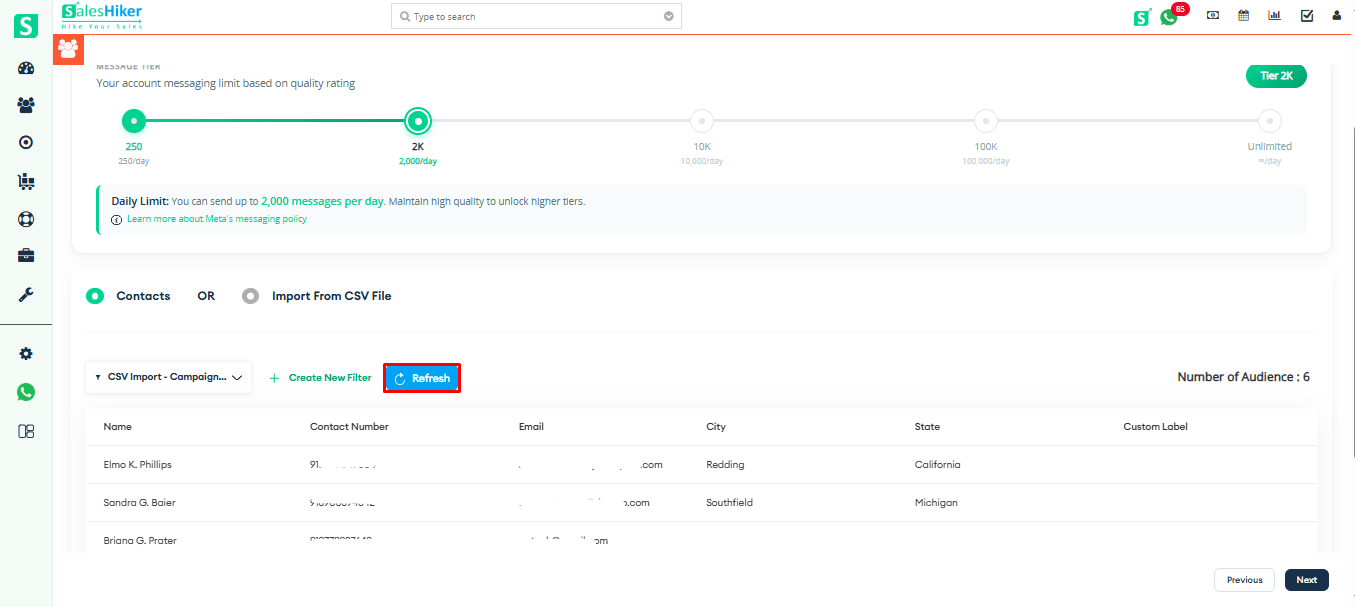Open WhatsApp notifications with 85 badge
The image size is (1355, 607).
(x=1169, y=16)
